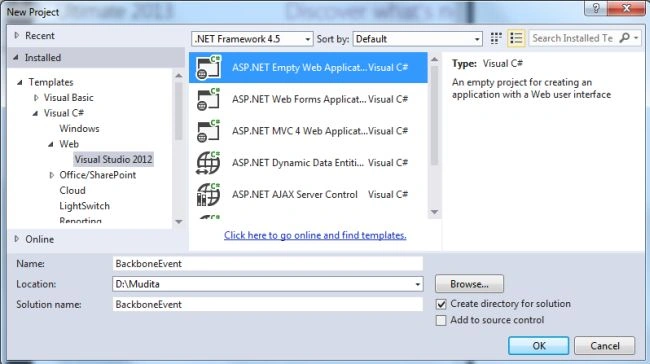Close the New Project dialog
Screen dimensions: 650x364
click(x=627, y=8)
